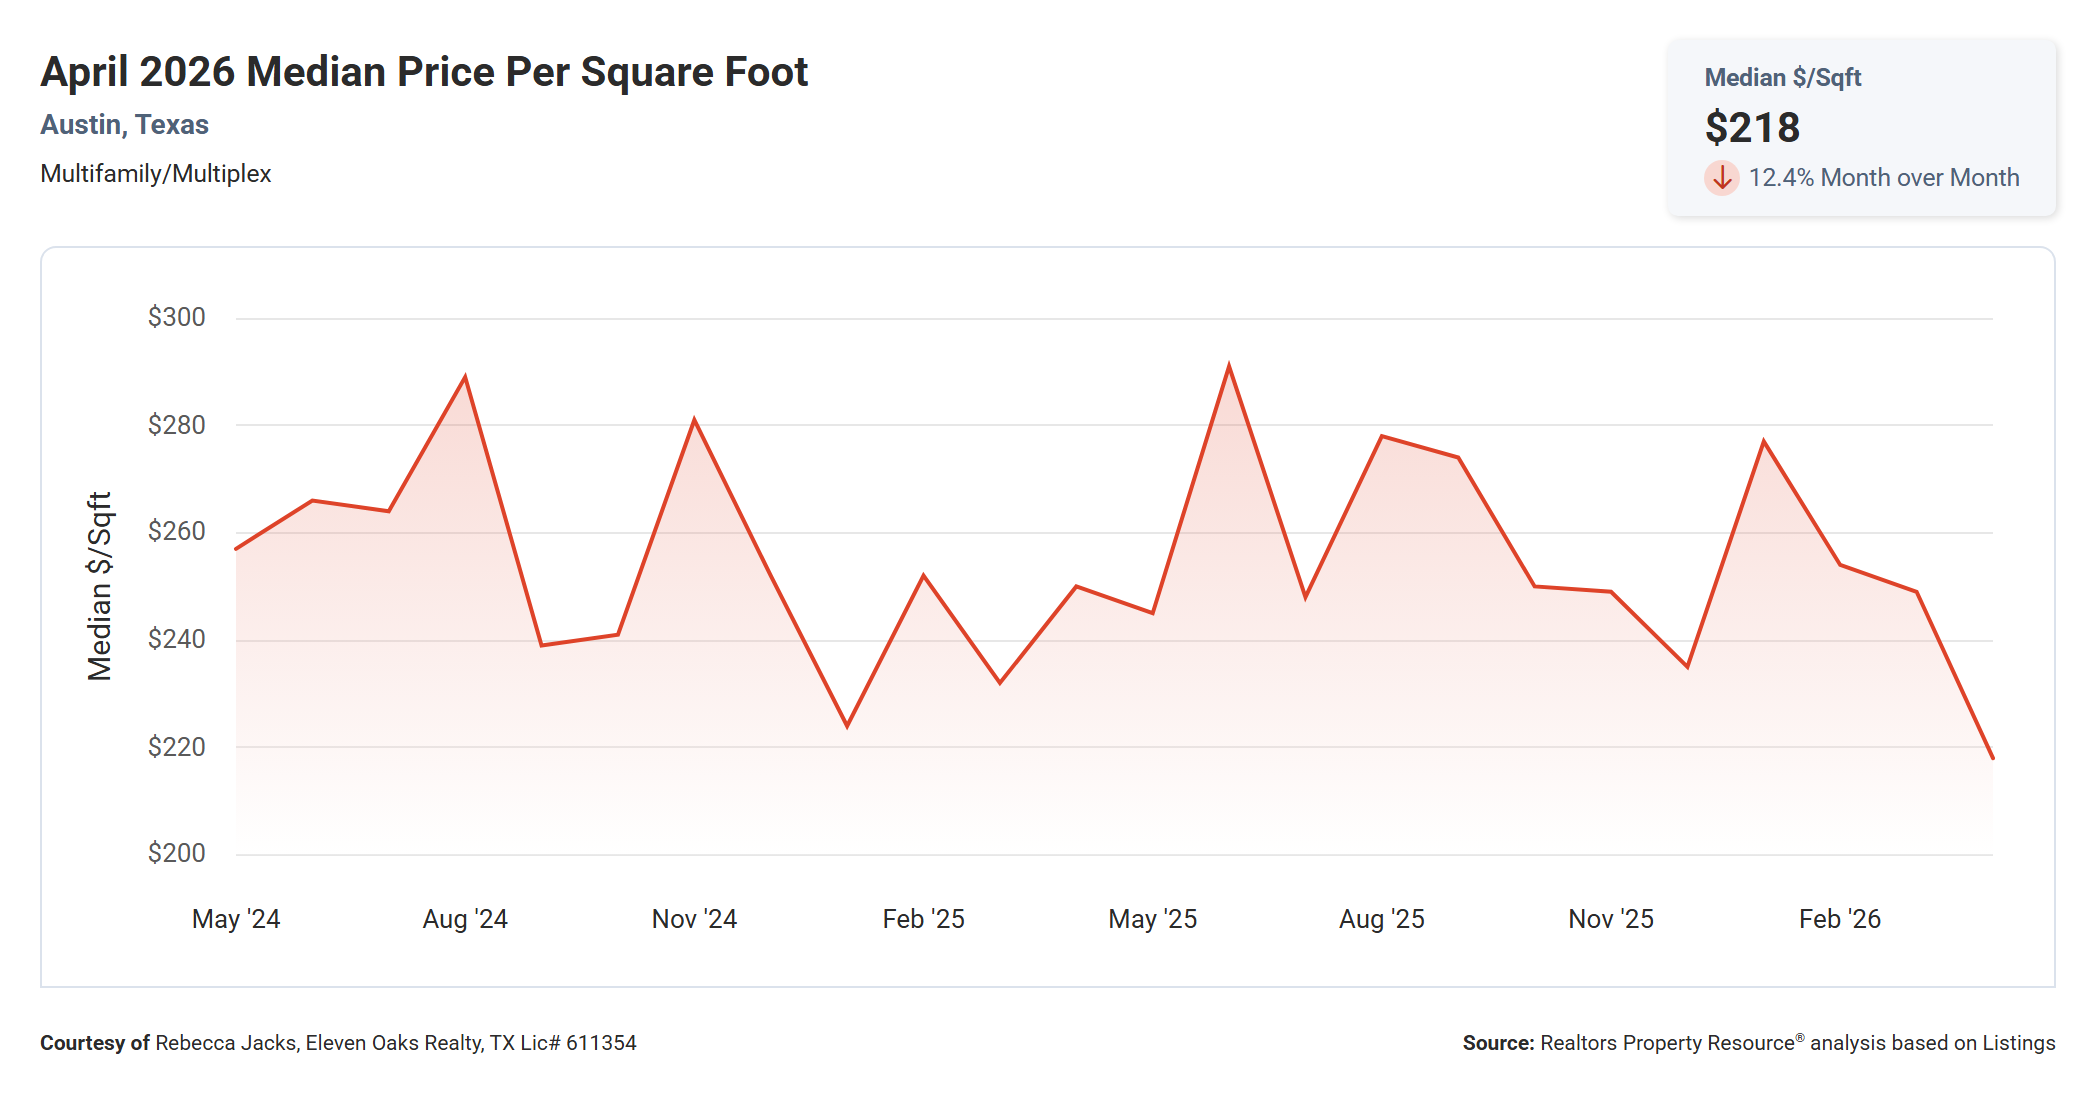
Task: Click the "Nov '24" x-axis label
Action: point(694,919)
